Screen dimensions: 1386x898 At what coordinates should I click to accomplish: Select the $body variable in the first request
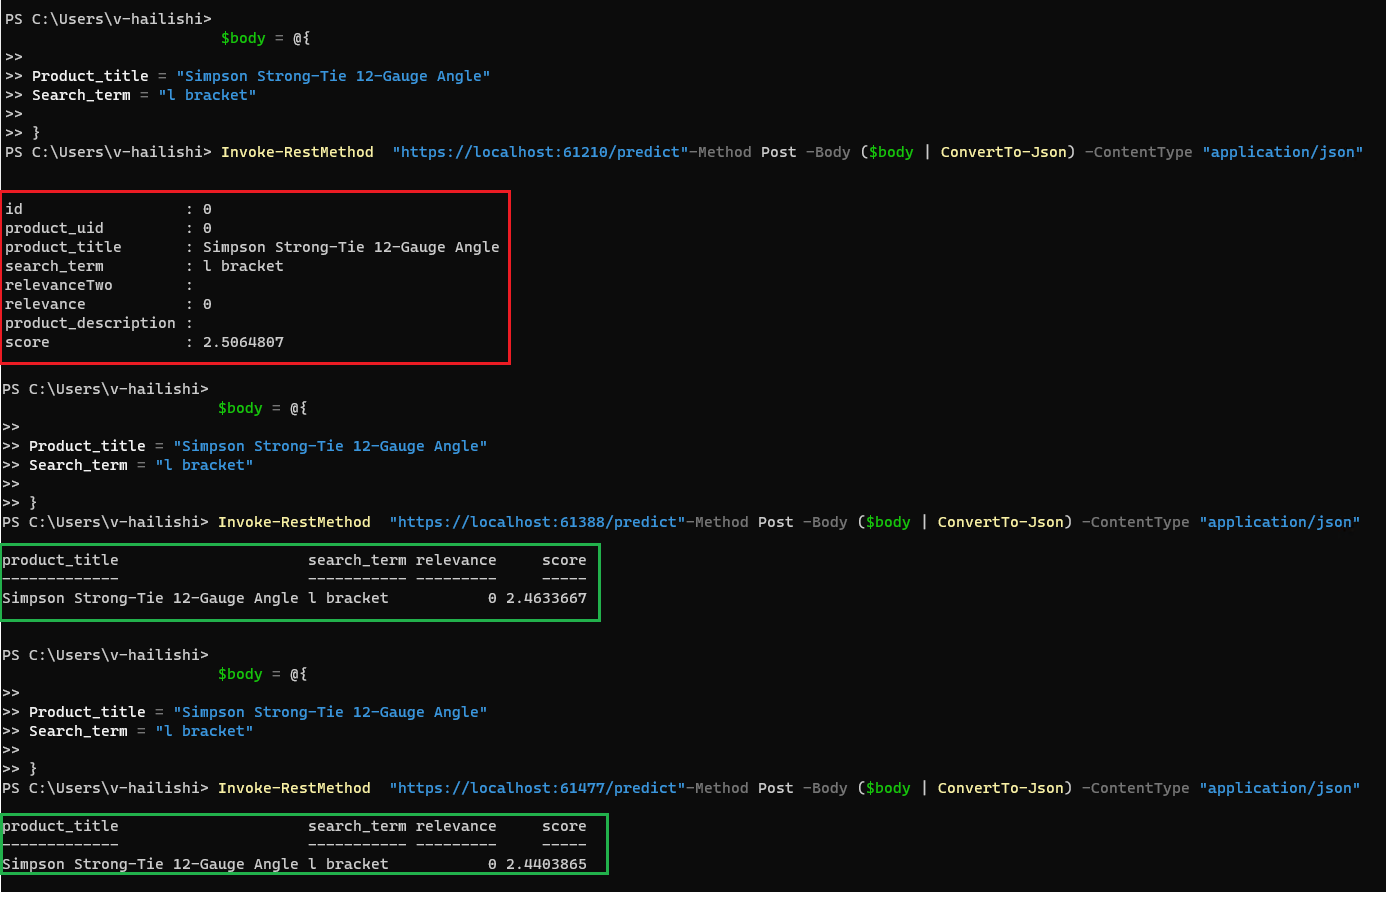tap(888, 152)
